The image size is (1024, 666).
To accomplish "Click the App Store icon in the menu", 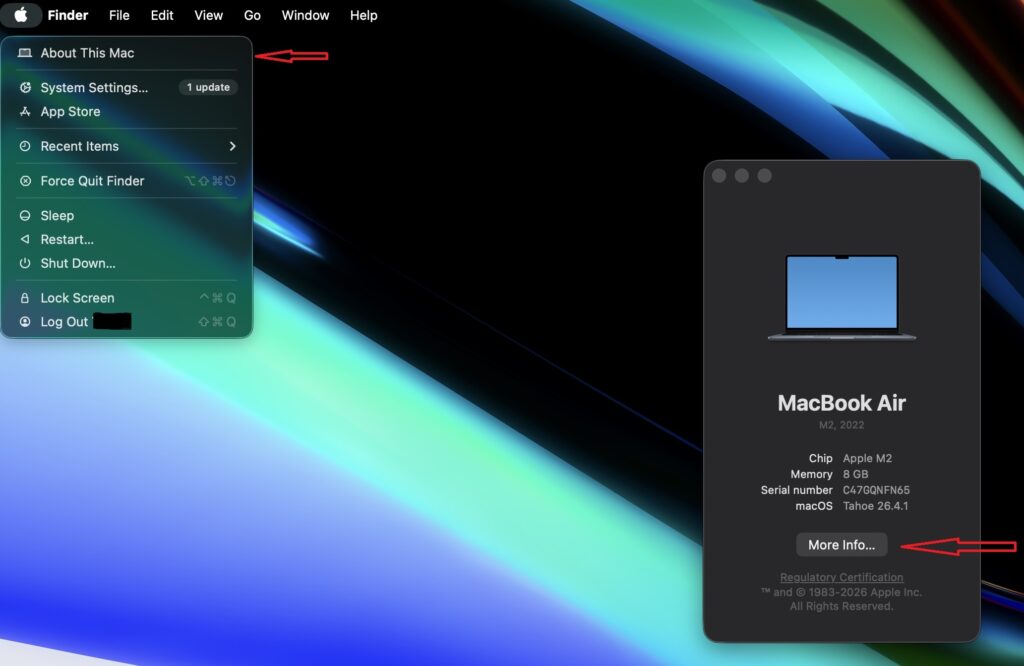I will pyautogui.click(x=25, y=112).
